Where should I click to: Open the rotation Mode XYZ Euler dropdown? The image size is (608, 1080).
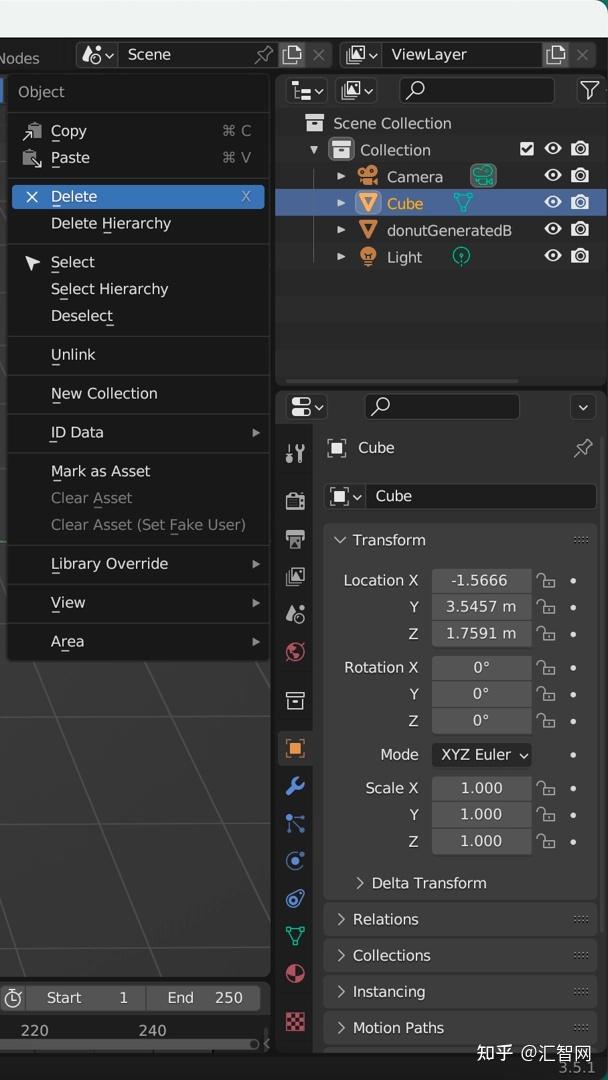click(x=481, y=755)
